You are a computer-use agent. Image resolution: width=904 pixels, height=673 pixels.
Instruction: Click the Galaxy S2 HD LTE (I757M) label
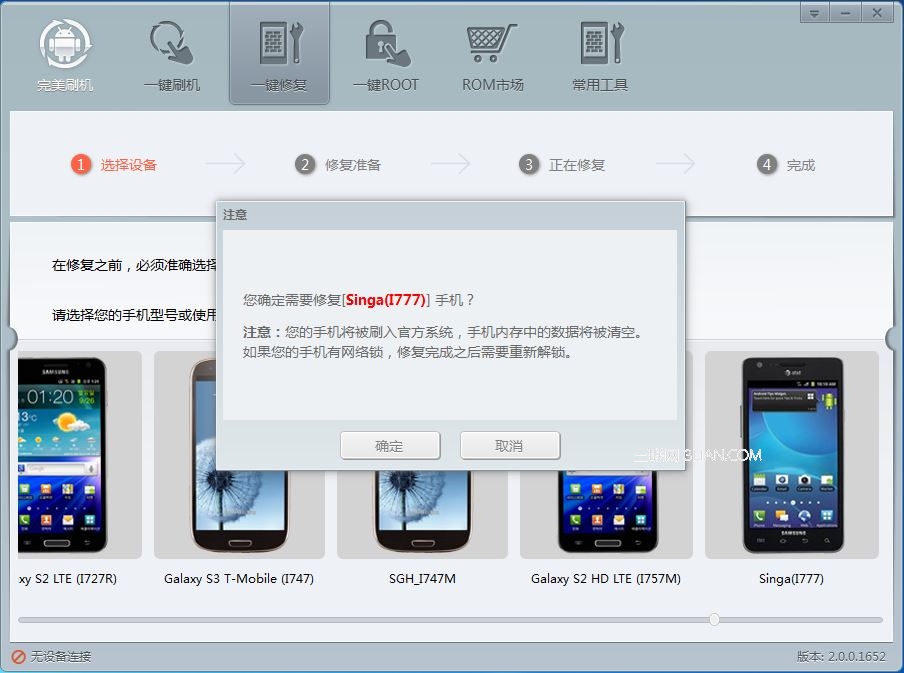click(606, 579)
